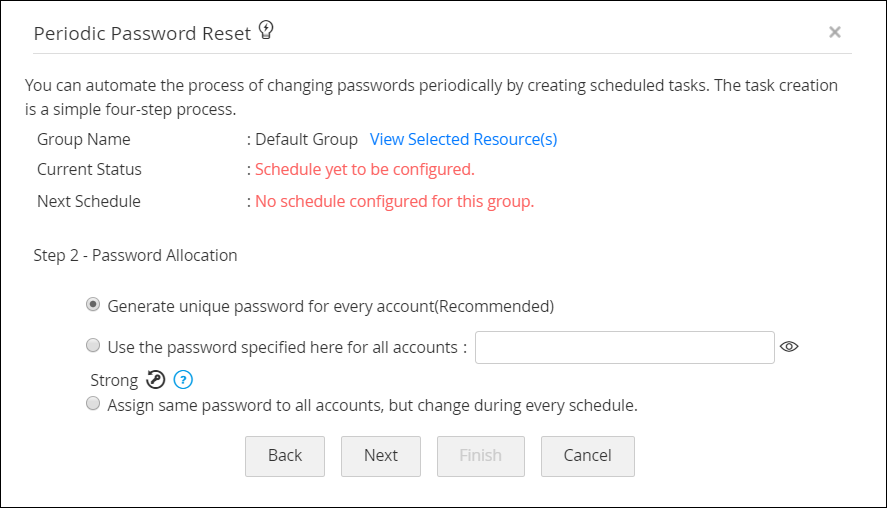Select Assign same password to all accounts

(x=93, y=404)
